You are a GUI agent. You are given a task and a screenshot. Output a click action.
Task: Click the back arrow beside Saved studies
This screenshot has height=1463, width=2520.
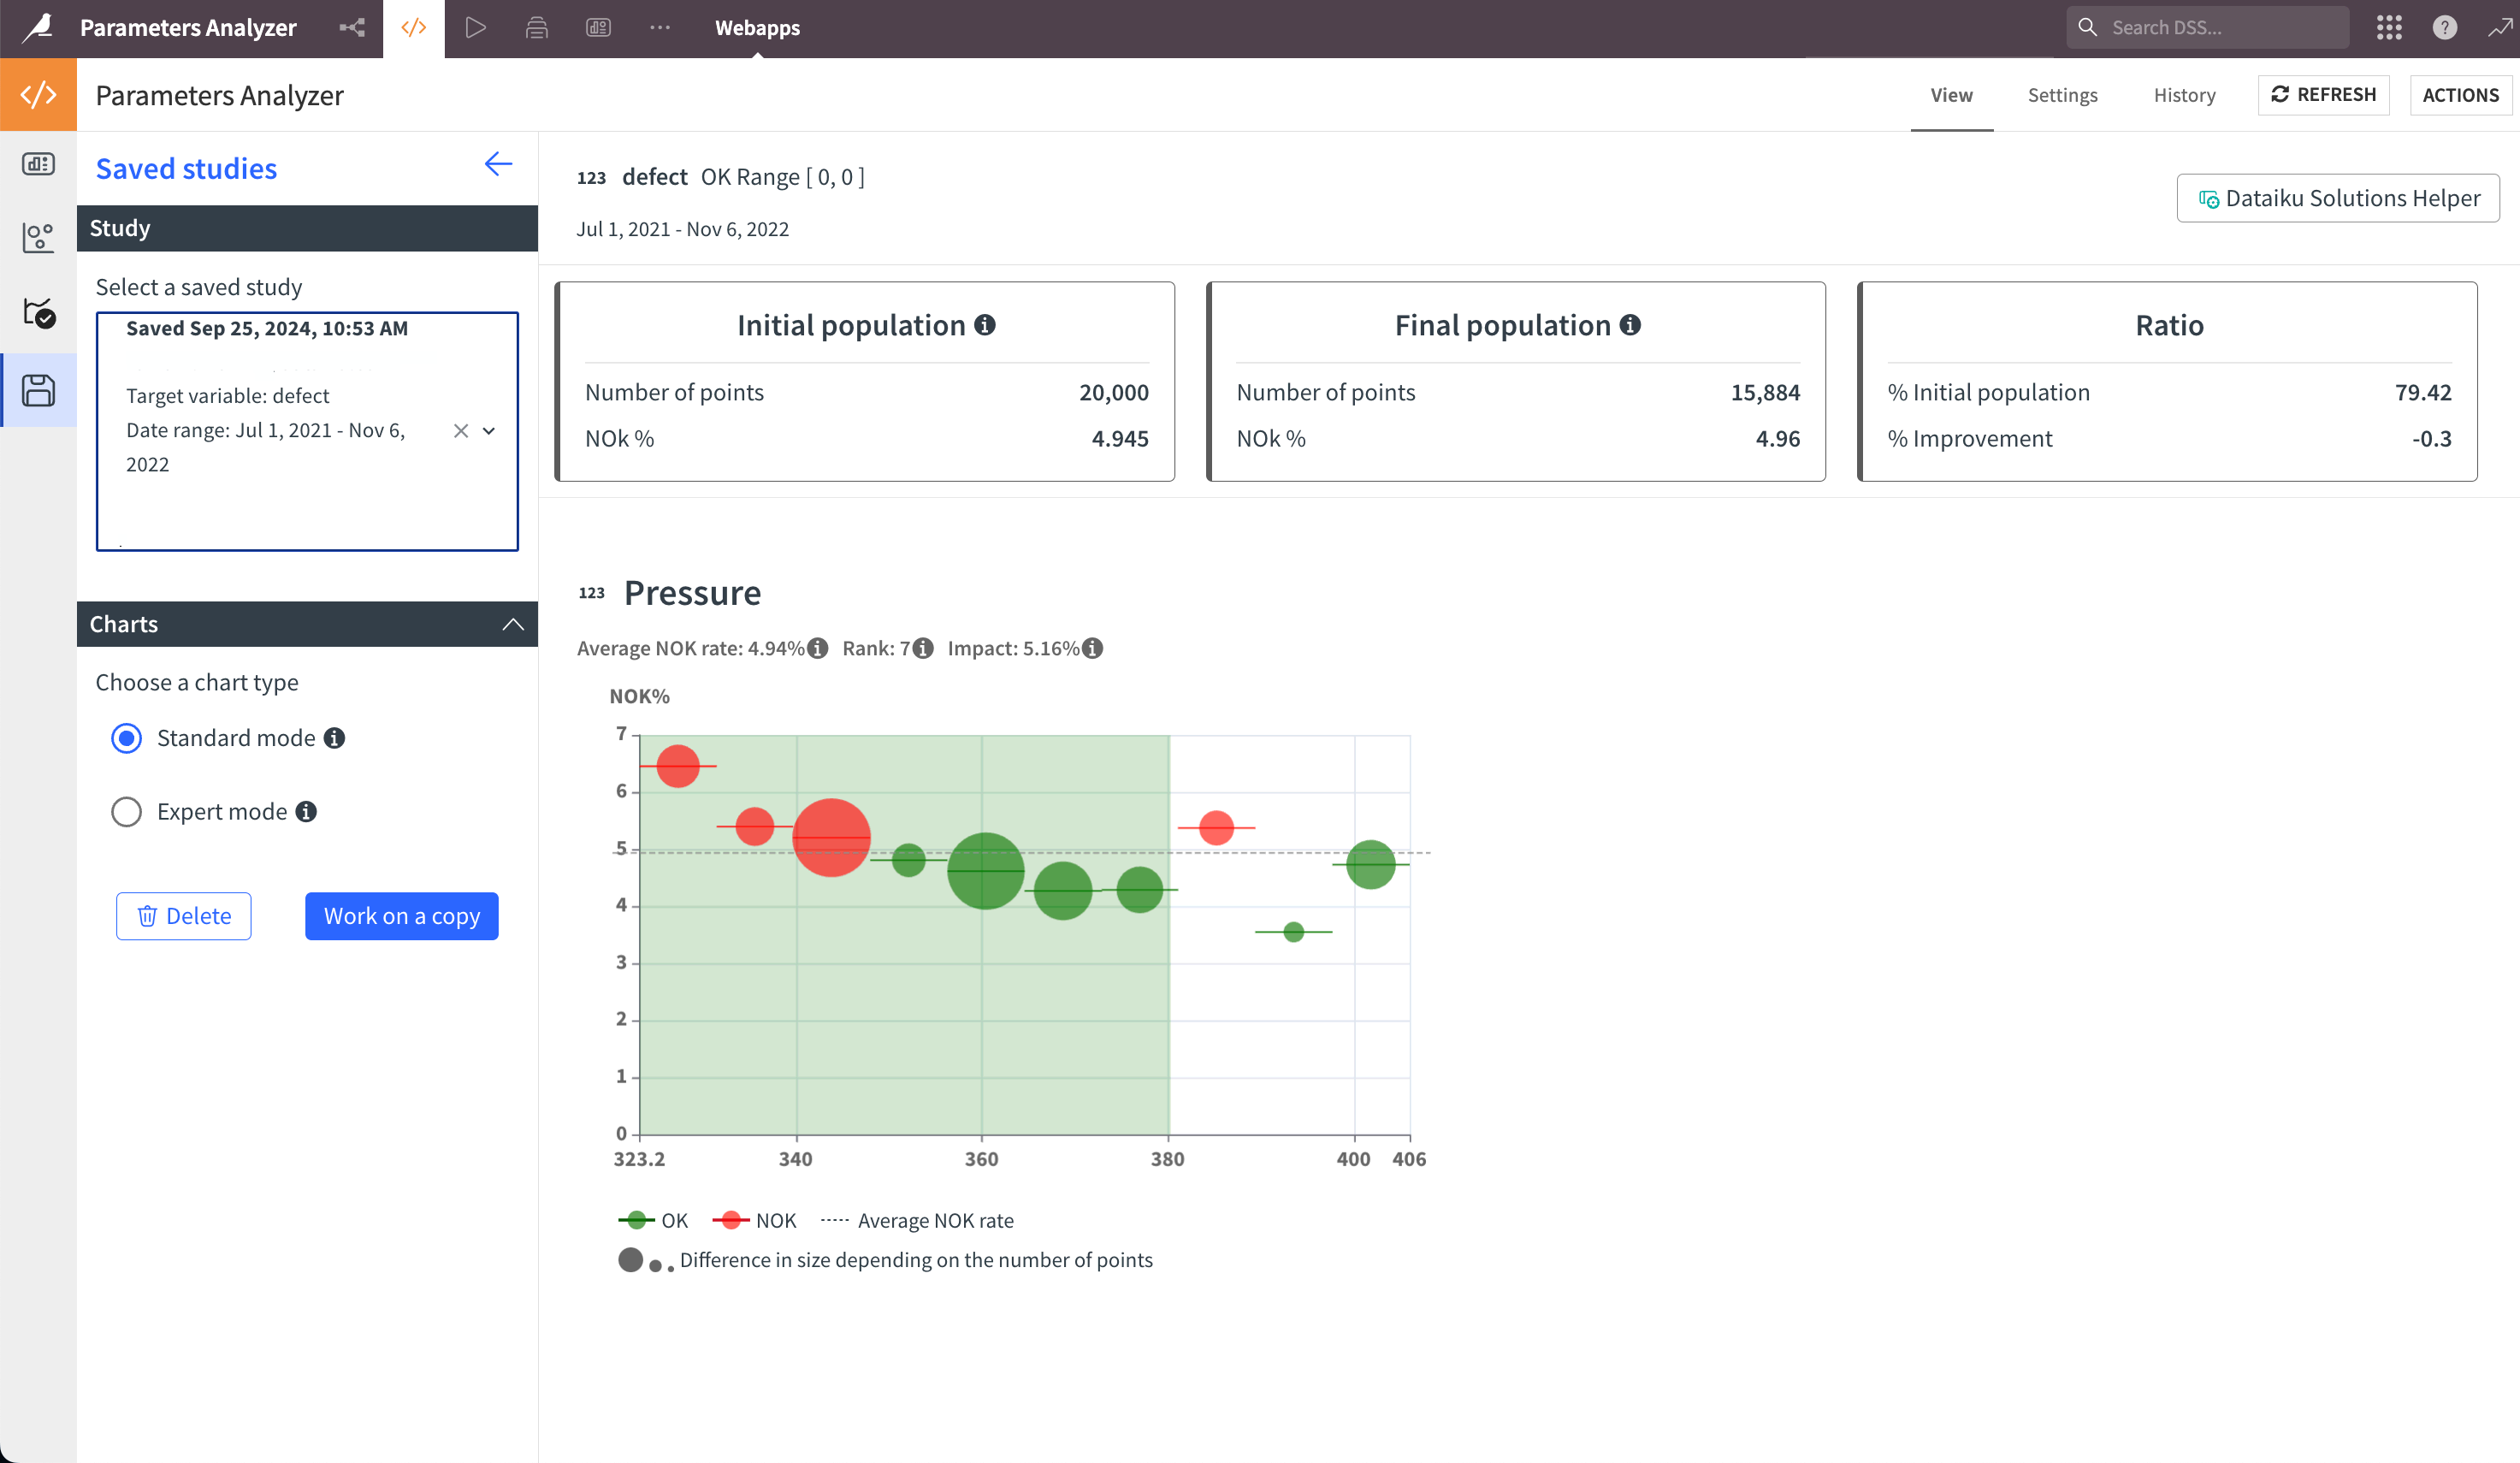tap(498, 164)
